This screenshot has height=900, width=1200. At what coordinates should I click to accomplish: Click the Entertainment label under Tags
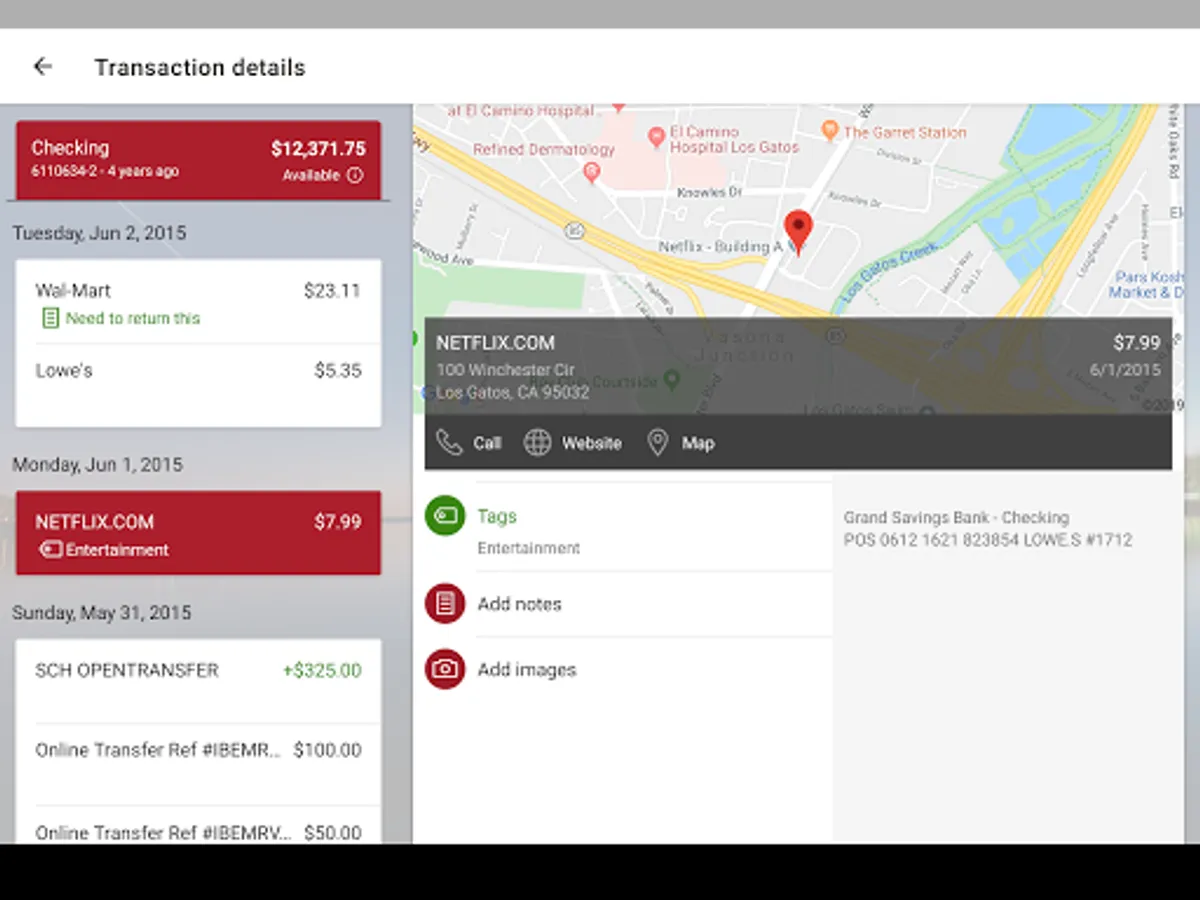[528, 548]
